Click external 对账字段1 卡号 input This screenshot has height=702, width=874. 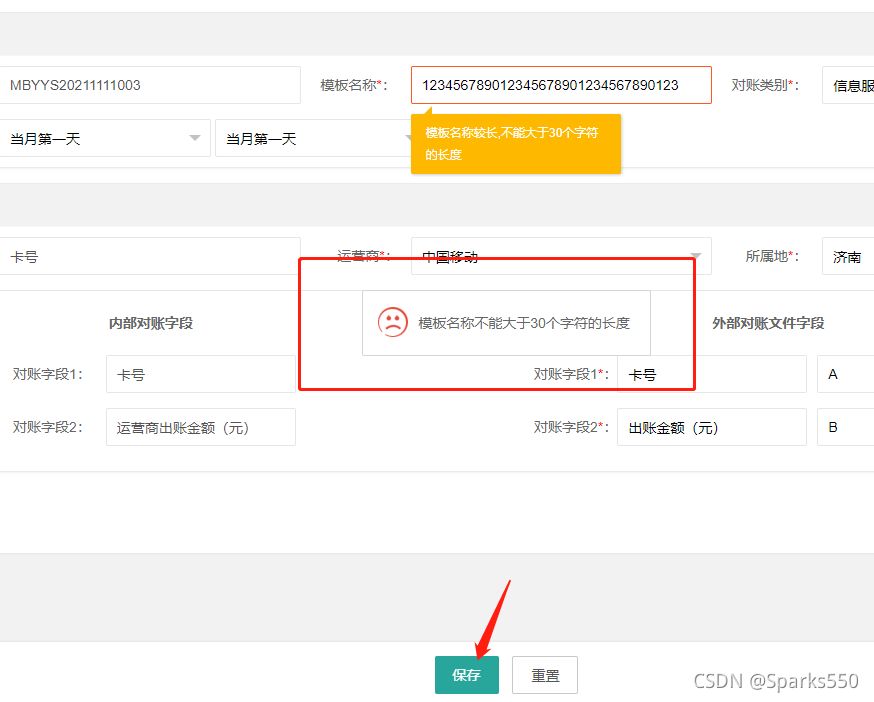pyautogui.click(x=712, y=374)
